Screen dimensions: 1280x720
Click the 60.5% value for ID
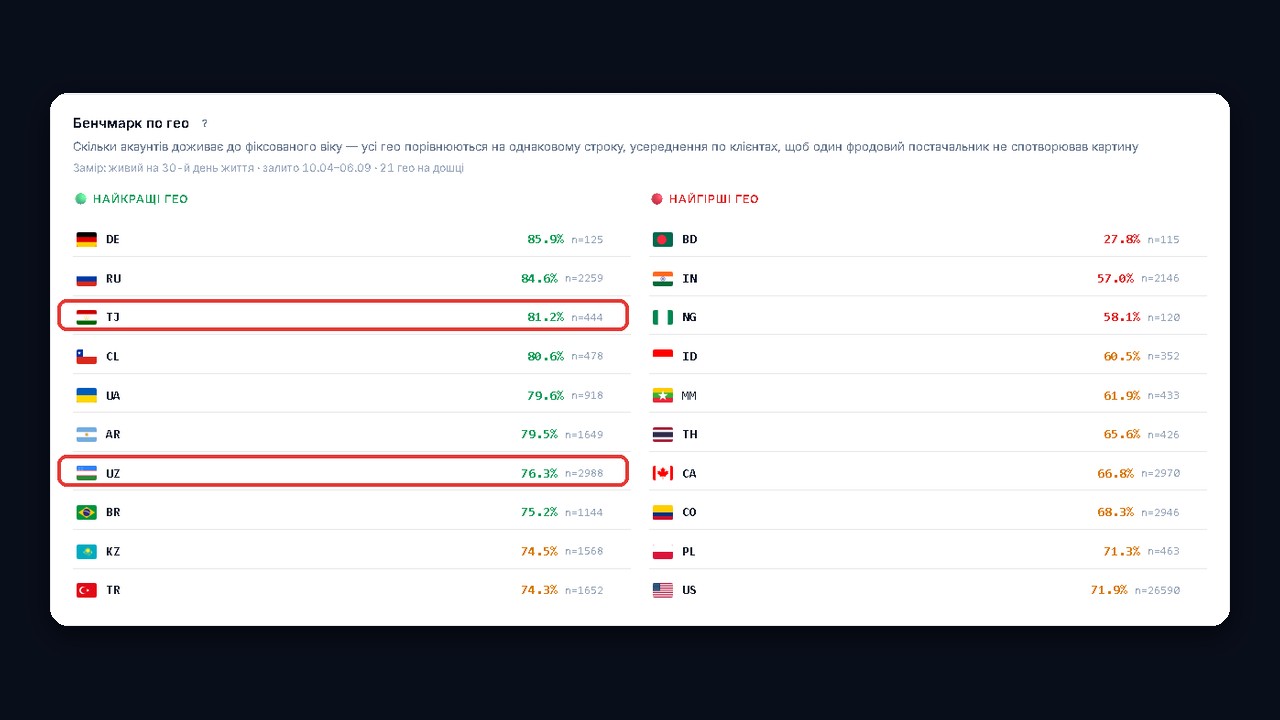(1122, 357)
